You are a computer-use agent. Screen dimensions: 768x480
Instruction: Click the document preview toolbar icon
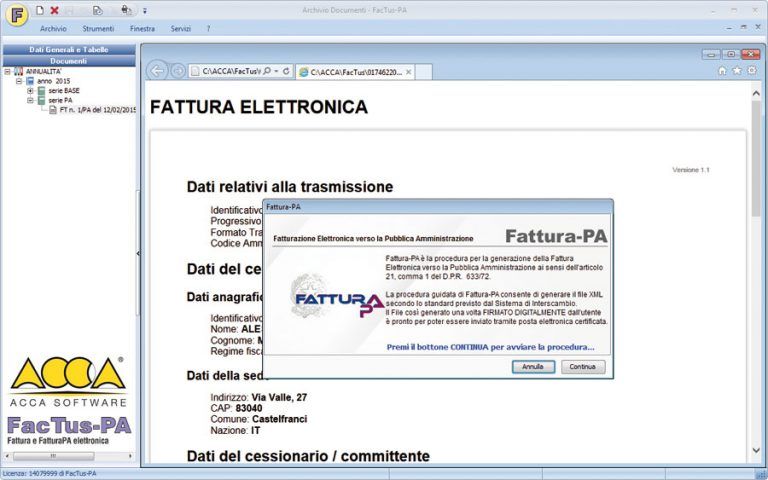pos(97,10)
